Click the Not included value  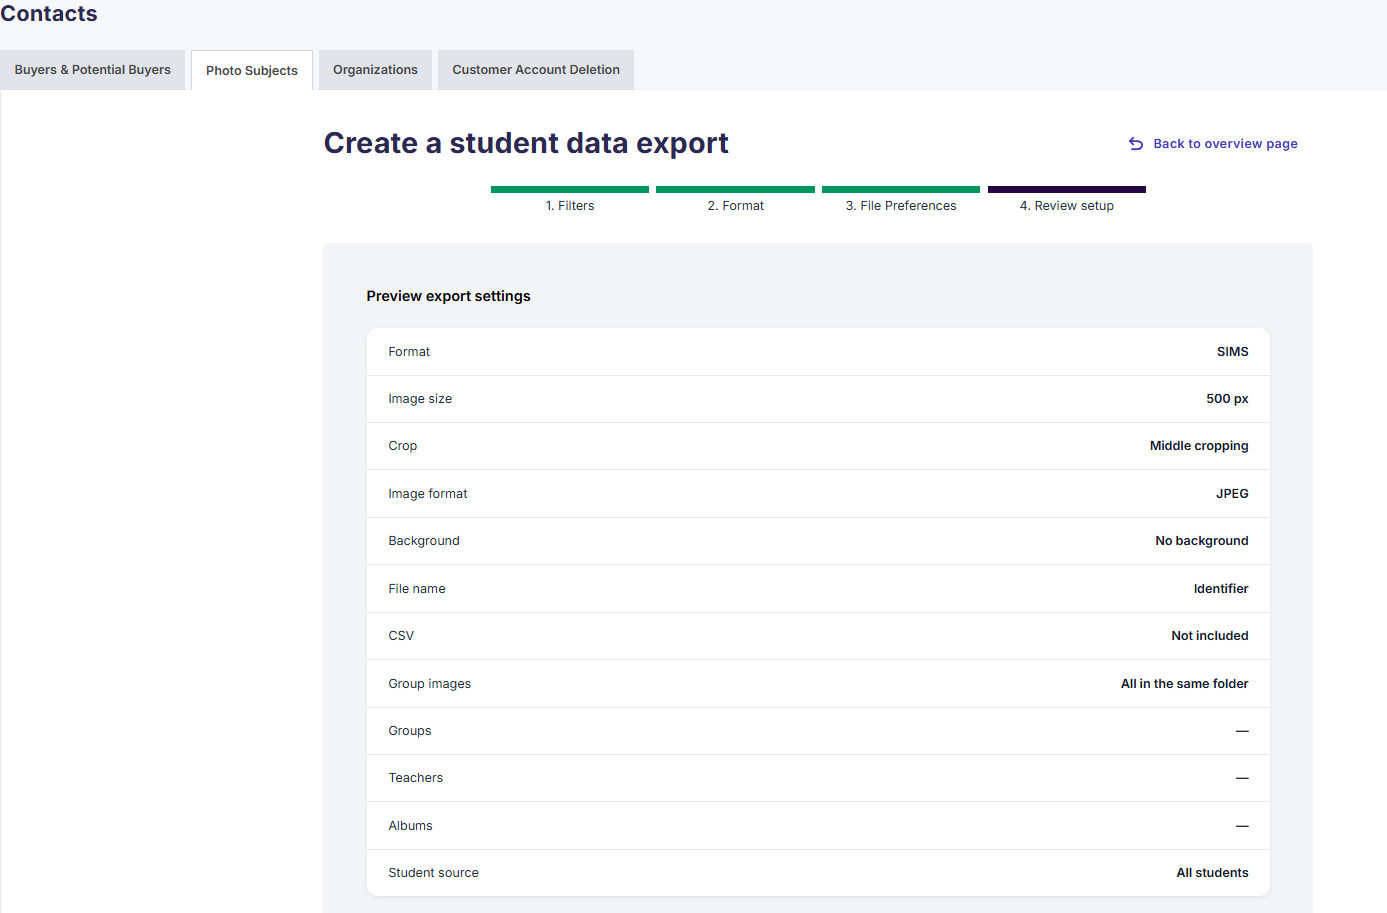point(1210,636)
